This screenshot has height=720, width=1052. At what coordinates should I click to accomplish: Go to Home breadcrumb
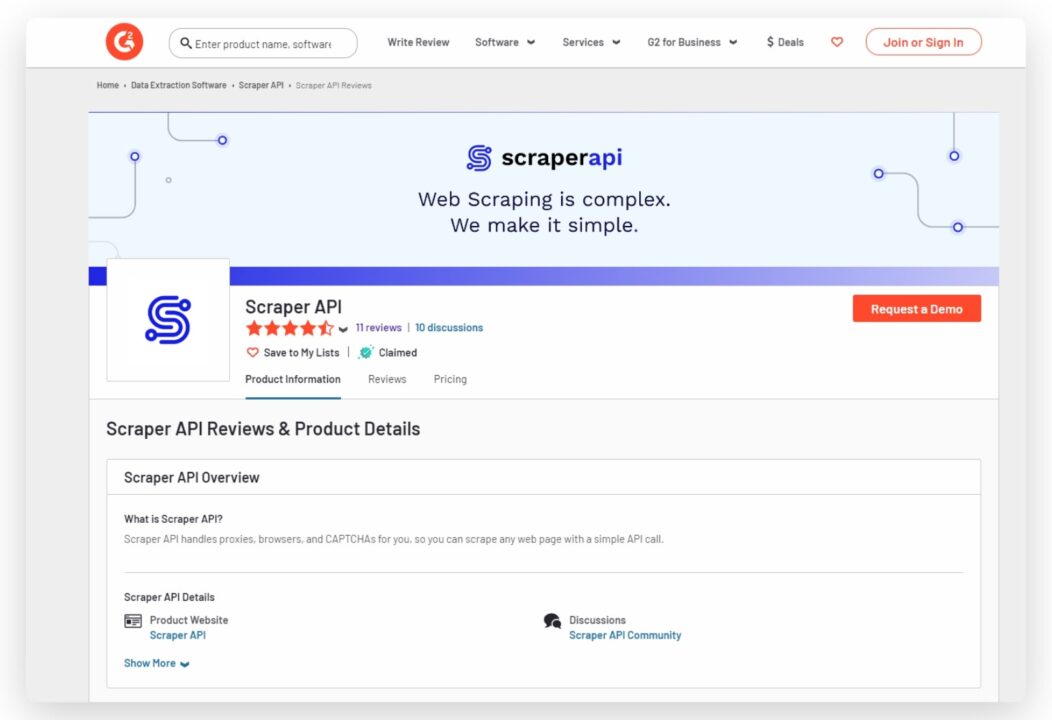point(107,85)
